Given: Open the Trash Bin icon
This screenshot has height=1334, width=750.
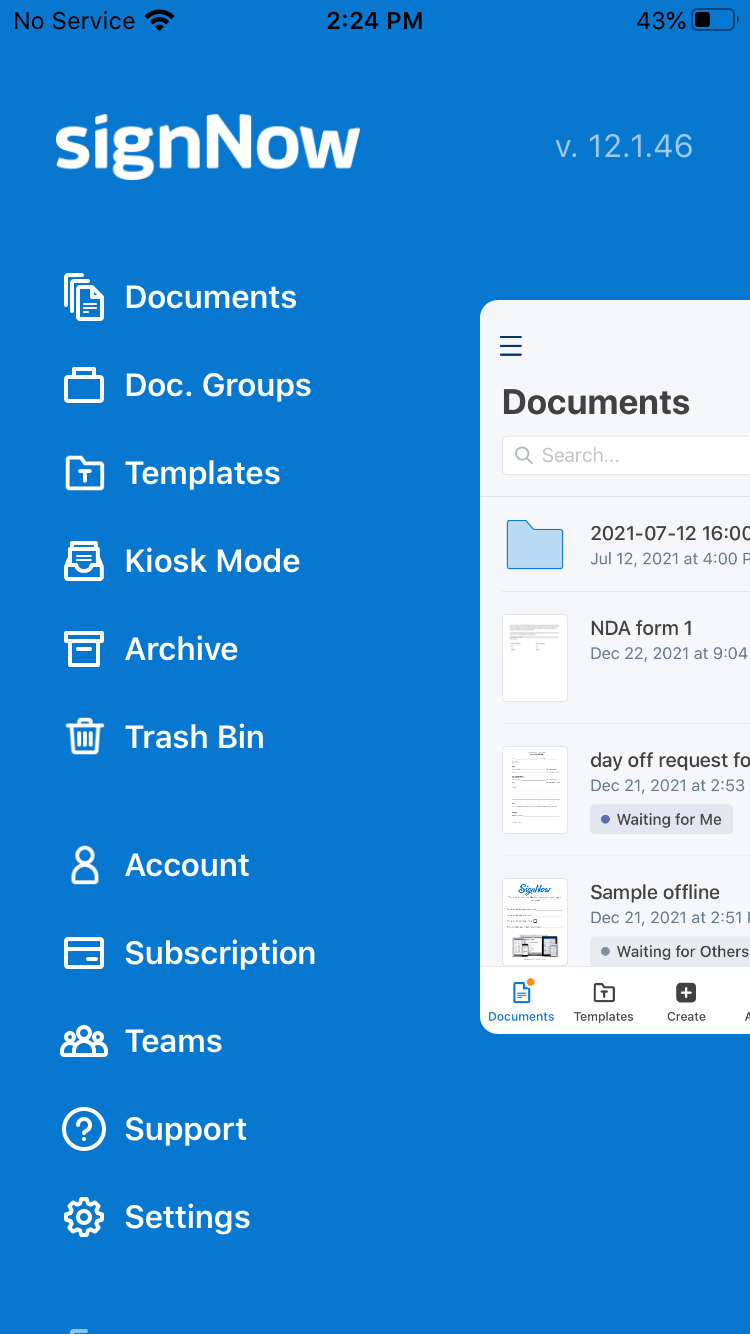Looking at the screenshot, I should [x=84, y=737].
